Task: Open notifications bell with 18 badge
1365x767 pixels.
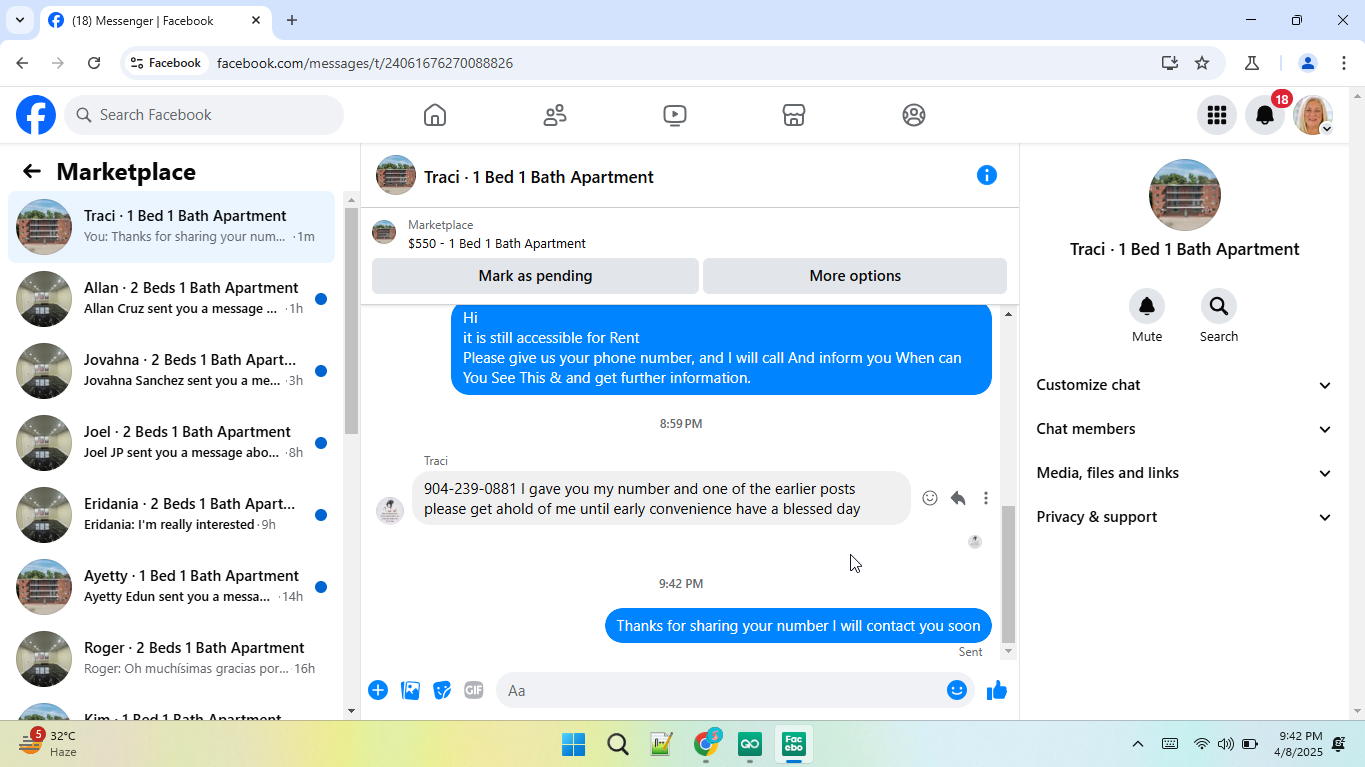Action: 1265,115
